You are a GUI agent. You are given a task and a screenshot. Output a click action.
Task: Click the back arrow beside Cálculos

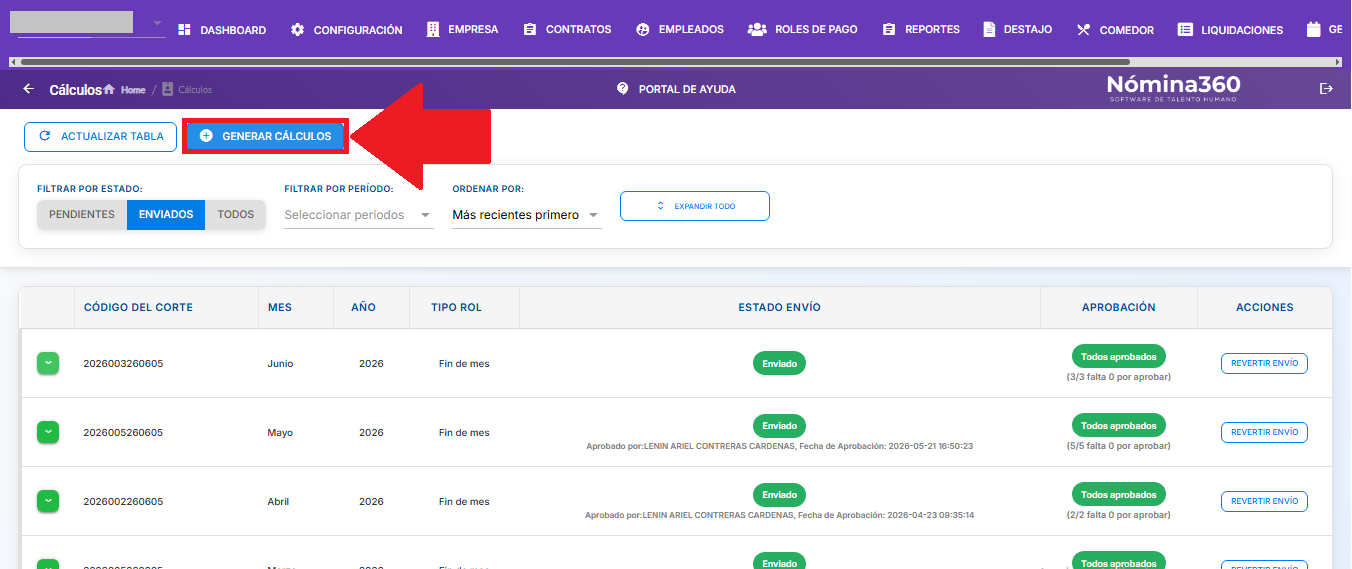28,89
